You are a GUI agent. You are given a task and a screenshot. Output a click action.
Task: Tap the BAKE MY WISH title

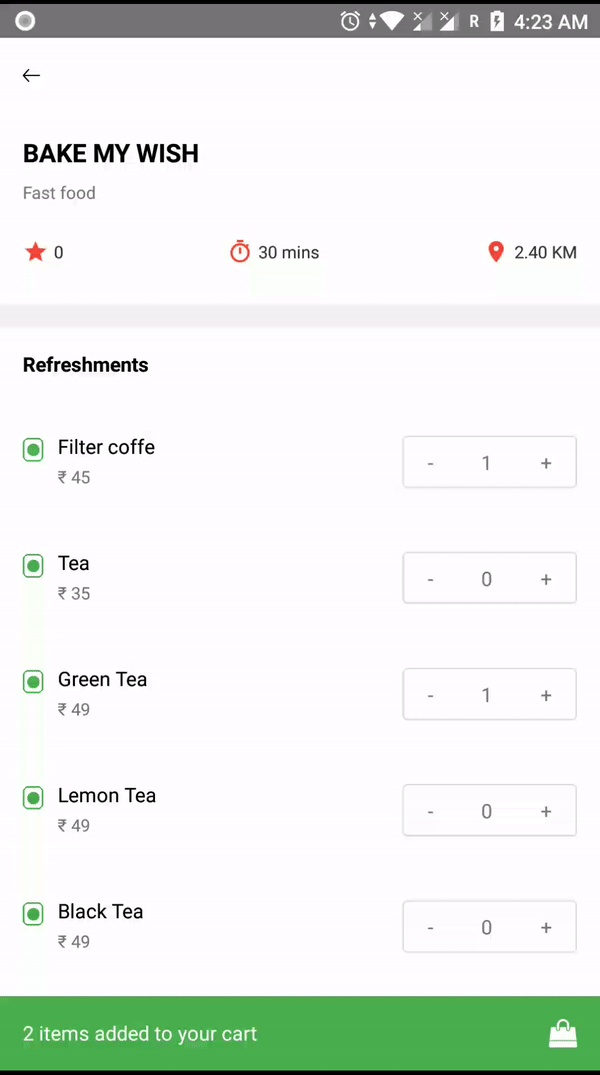coord(110,153)
